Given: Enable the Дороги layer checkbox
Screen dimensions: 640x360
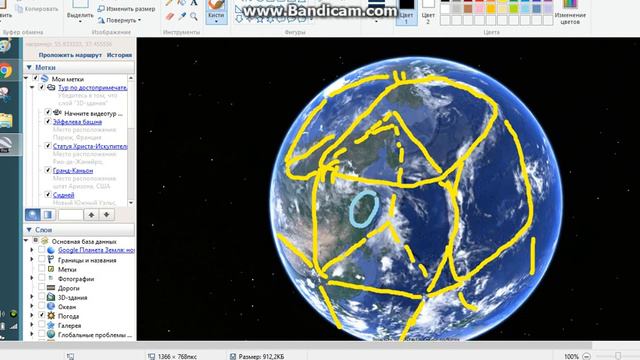Looking at the screenshot, I should pos(42,288).
